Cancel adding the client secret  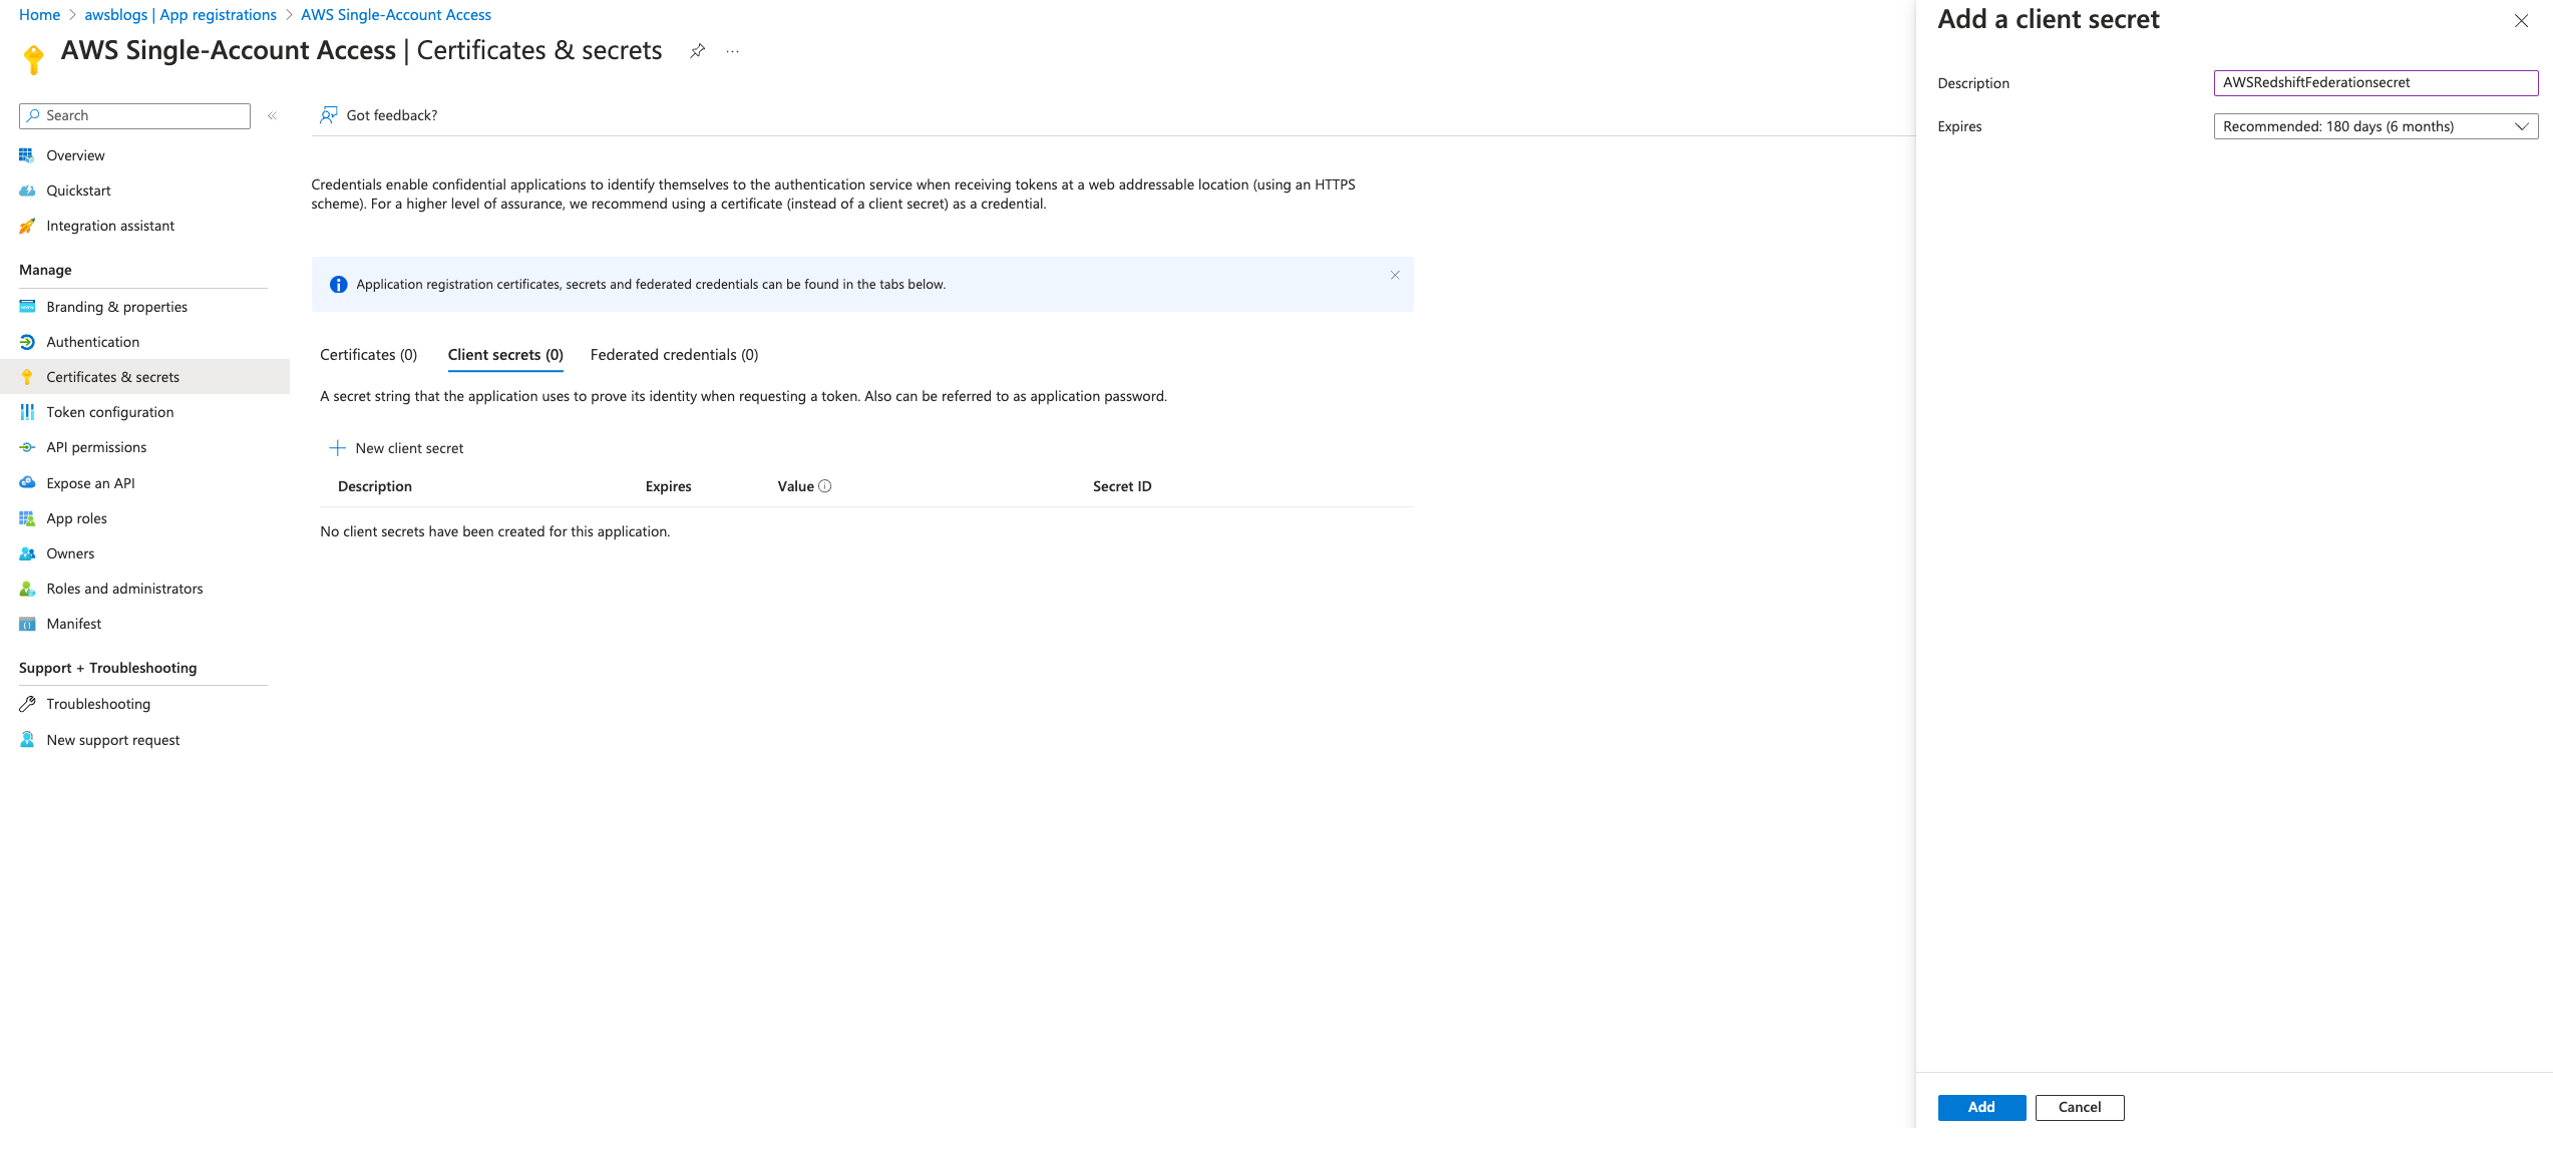2078,1107
